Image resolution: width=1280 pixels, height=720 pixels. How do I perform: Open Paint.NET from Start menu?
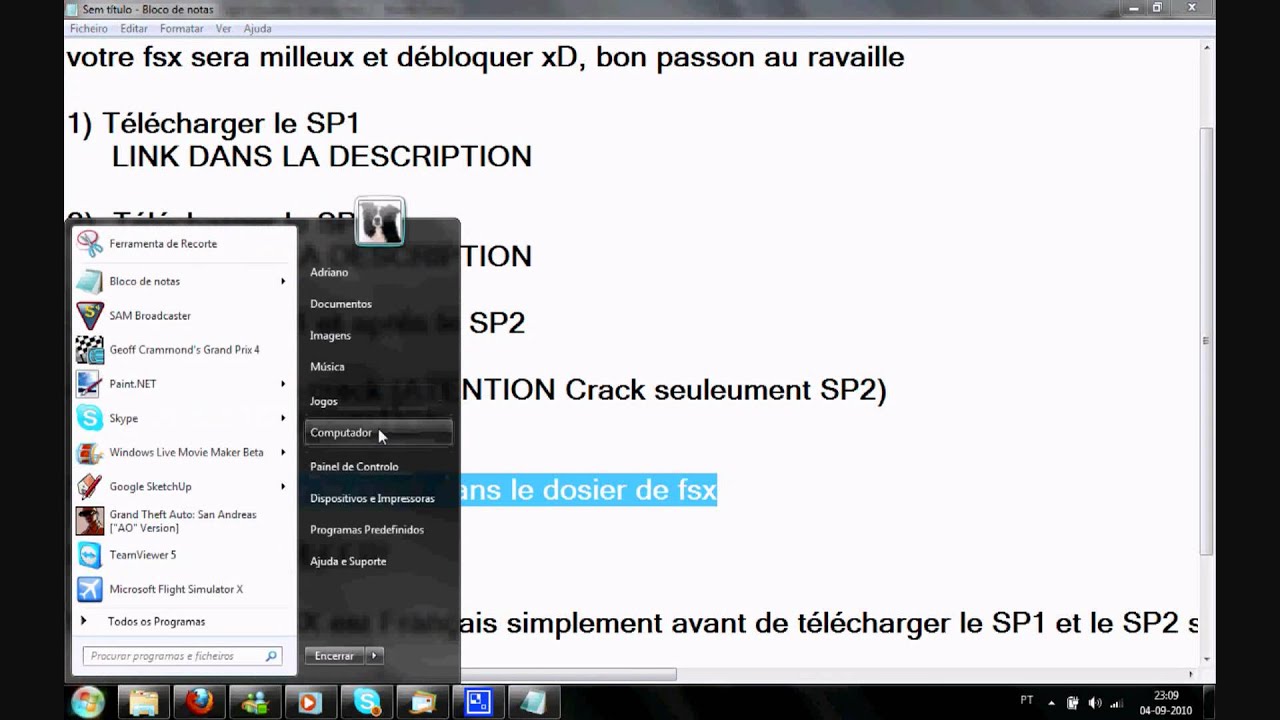coord(185,384)
